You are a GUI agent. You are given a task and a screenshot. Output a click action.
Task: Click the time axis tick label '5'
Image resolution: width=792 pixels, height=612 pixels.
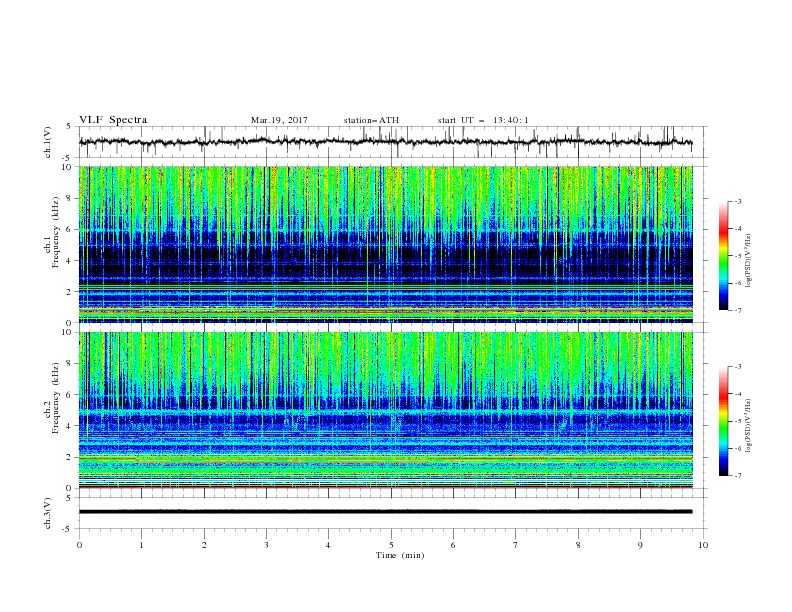pyautogui.click(x=390, y=545)
